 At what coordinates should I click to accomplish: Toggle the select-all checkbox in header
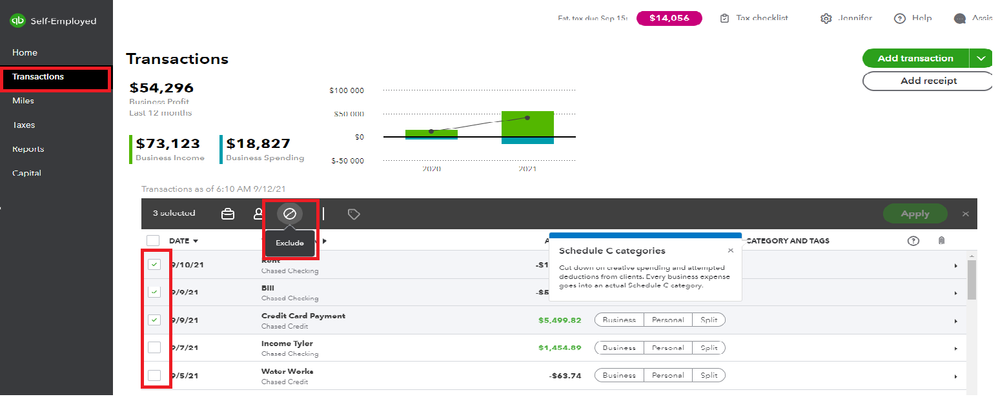pyautogui.click(x=153, y=241)
